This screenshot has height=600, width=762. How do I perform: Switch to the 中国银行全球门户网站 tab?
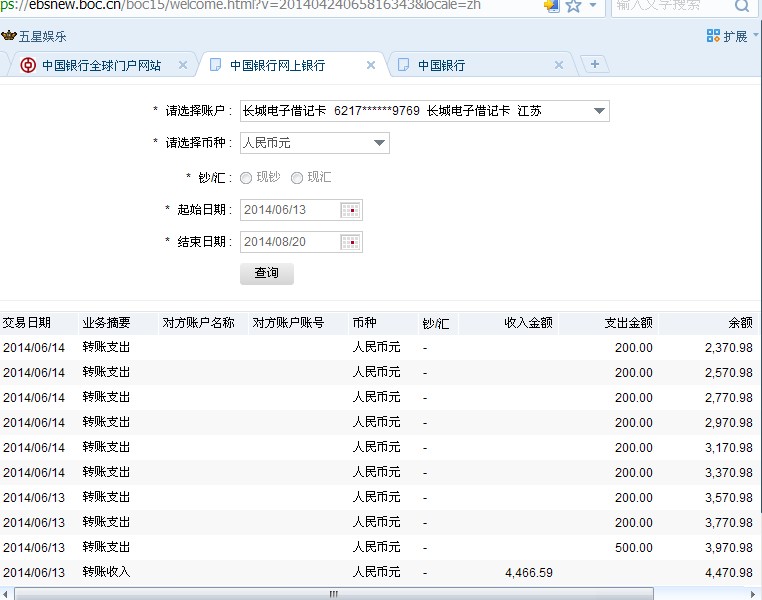(100, 65)
